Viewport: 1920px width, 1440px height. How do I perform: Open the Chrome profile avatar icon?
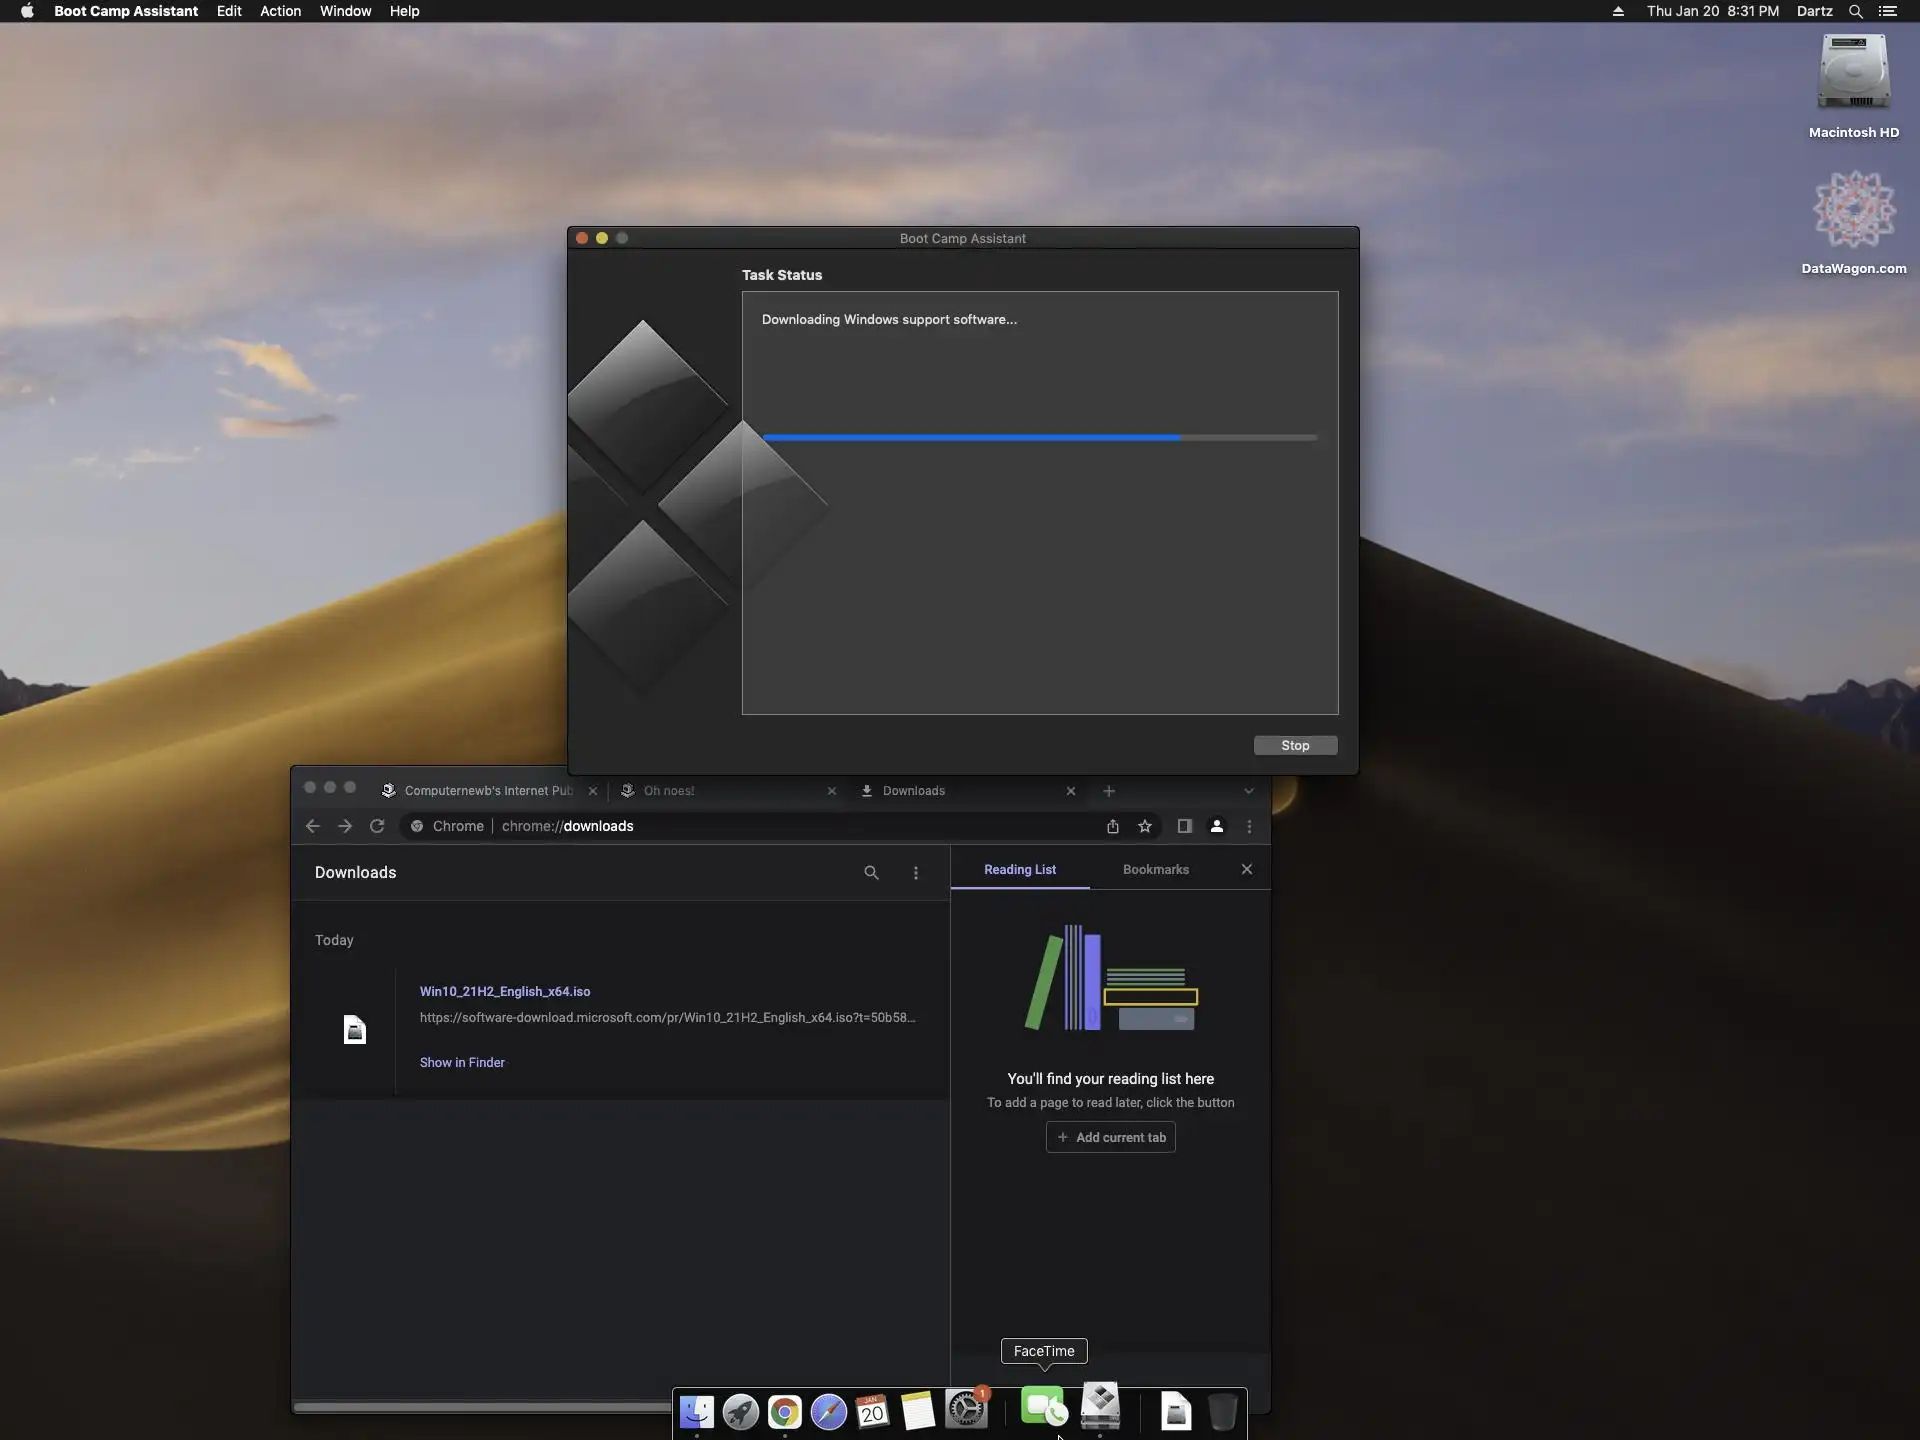[1216, 826]
